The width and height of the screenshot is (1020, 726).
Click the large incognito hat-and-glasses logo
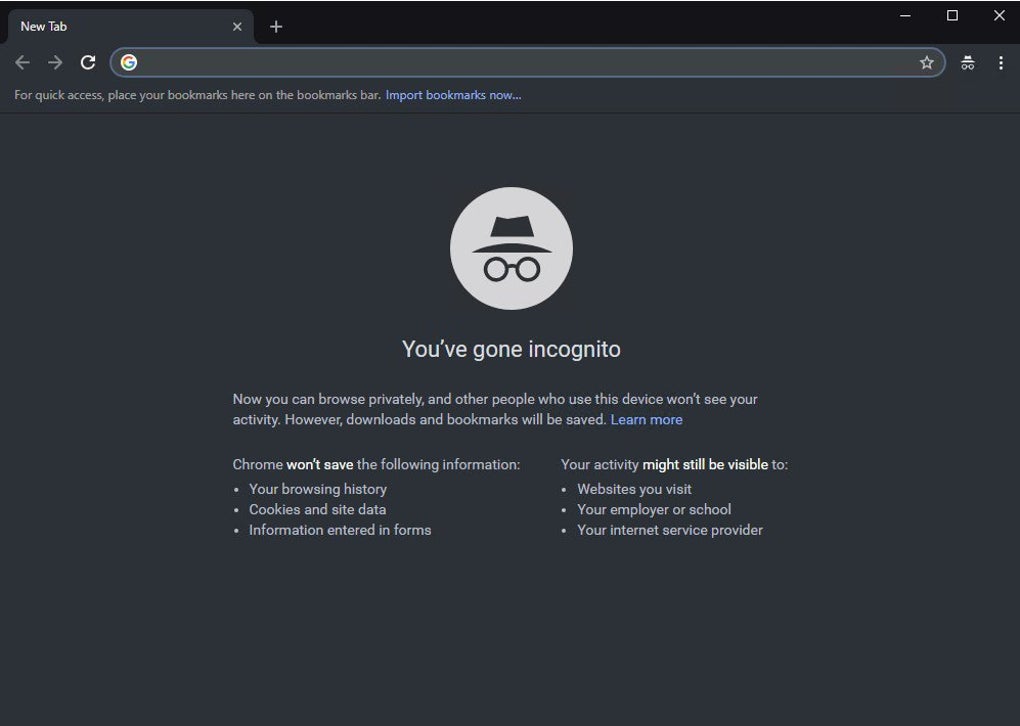511,249
